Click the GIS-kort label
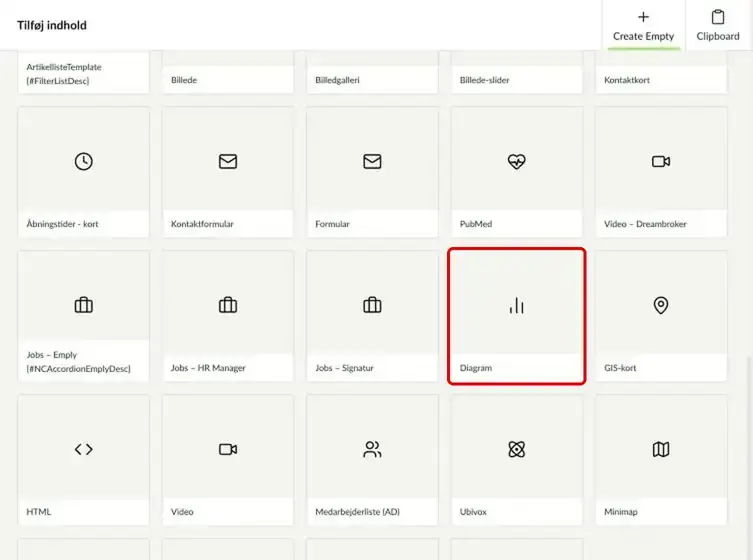The width and height of the screenshot is (753, 560). click(620, 368)
